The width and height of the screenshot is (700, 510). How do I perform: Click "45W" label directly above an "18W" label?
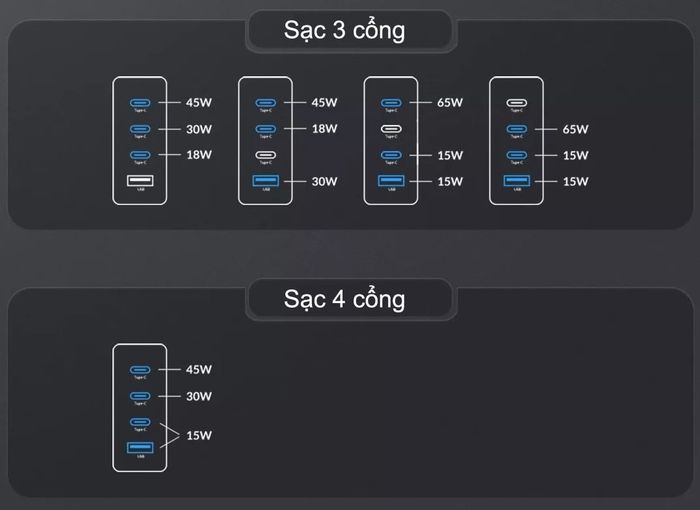pos(324,103)
